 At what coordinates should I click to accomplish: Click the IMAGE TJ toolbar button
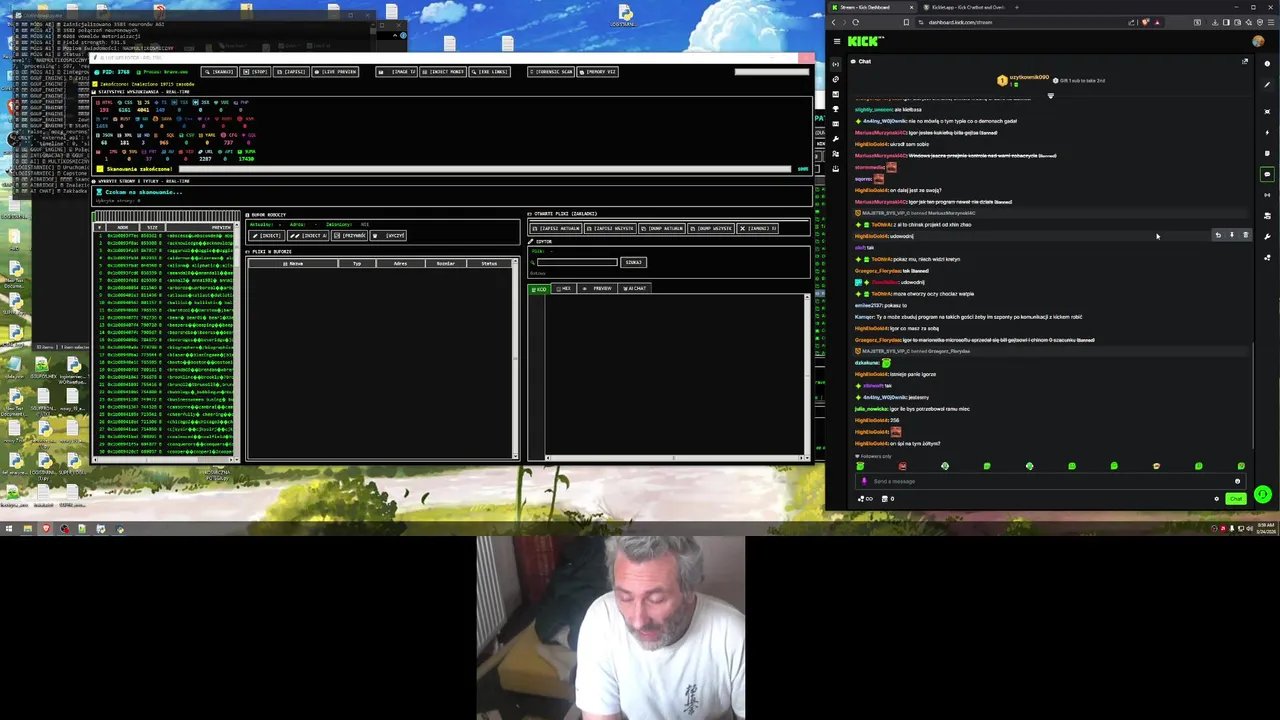[x=396, y=71]
